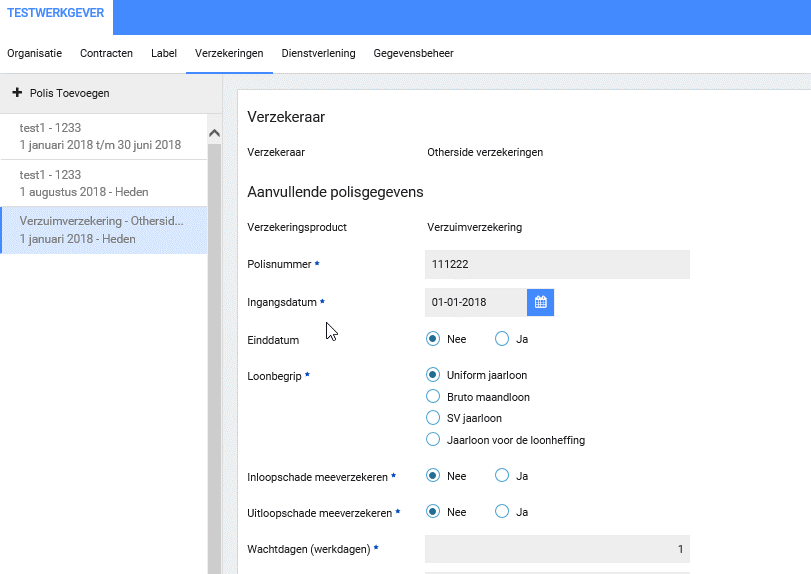Open the Gegevensbeheer tab
The width and height of the screenshot is (811, 574).
(413, 53)
